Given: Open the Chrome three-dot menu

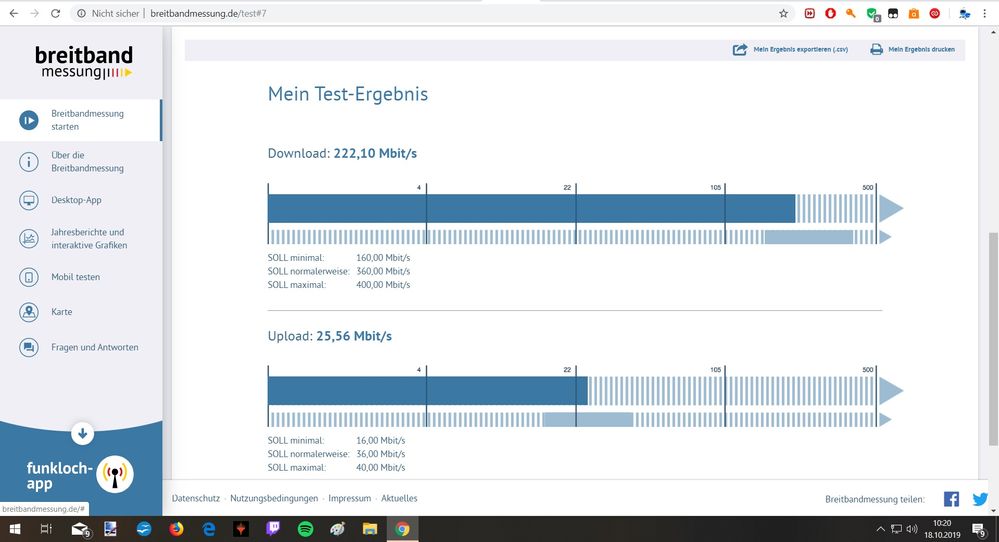Looking at the screenshot, I should (x=985, y=13).
